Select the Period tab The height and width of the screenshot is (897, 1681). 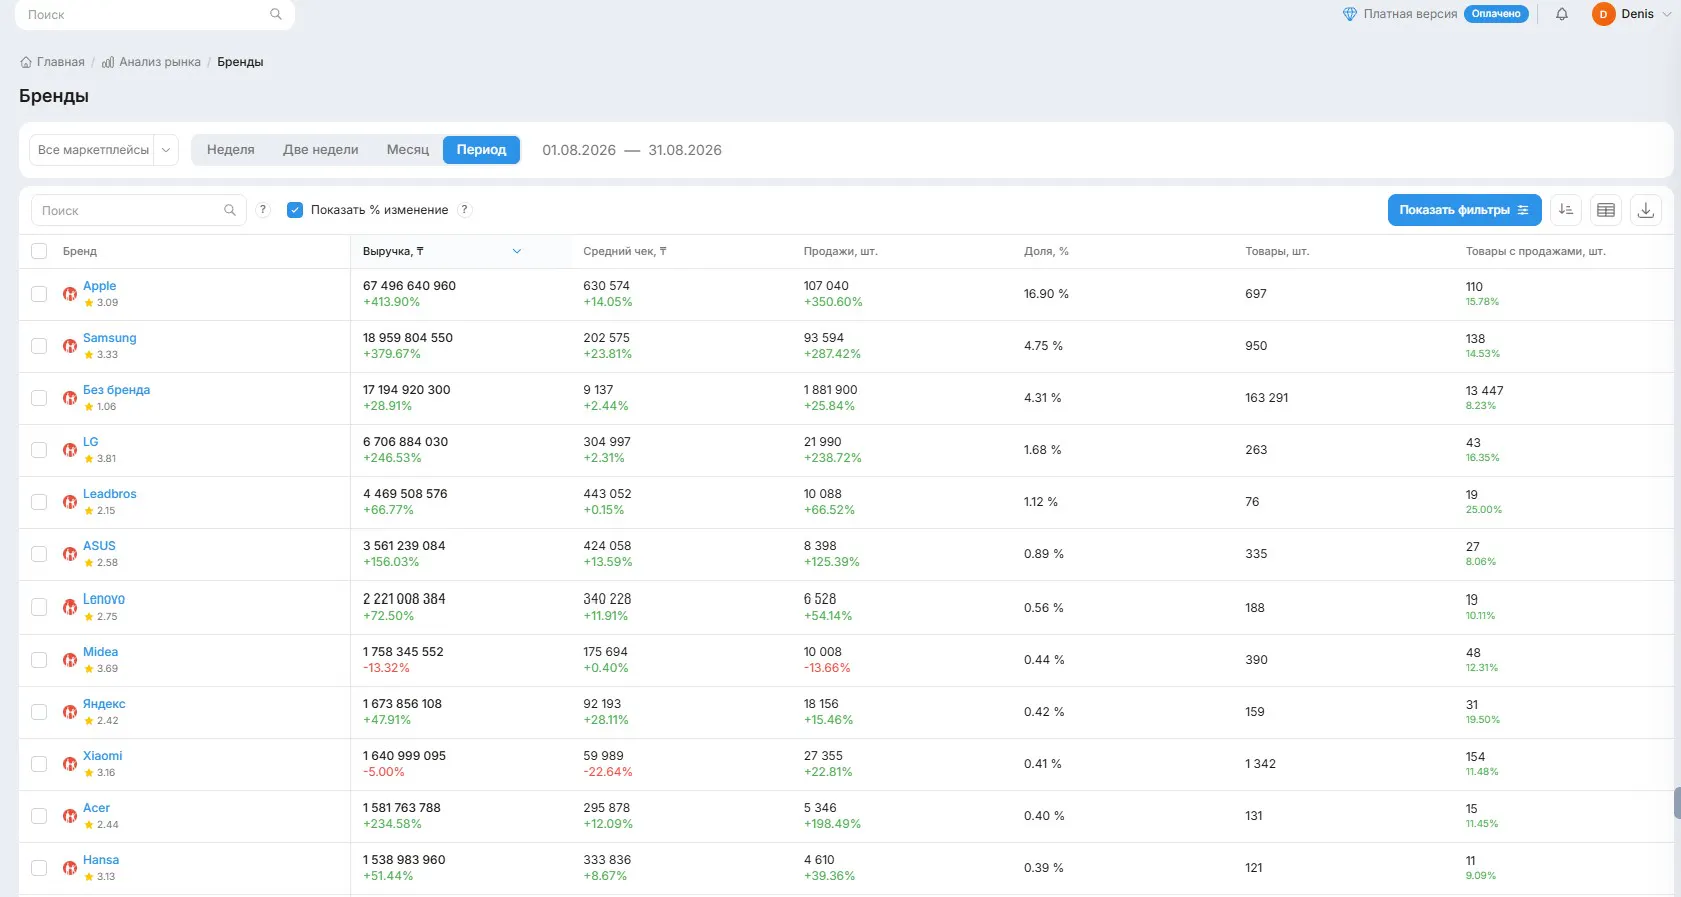click(482, 150)
